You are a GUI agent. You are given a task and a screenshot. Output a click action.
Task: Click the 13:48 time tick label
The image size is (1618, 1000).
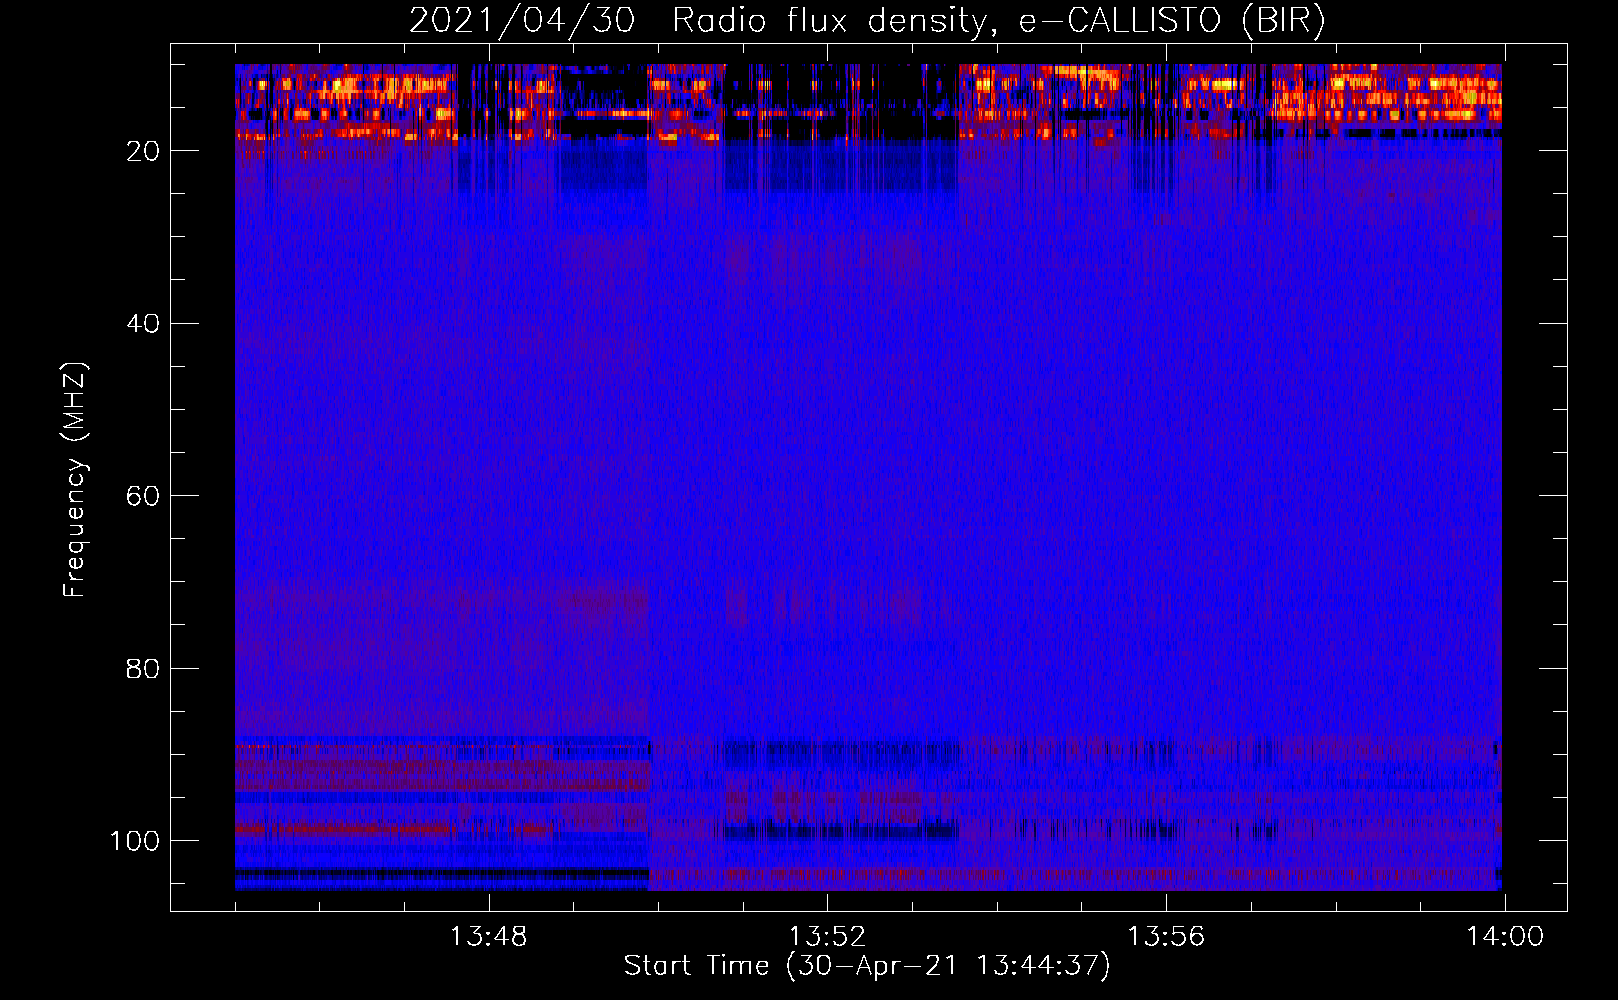(488, 937)
